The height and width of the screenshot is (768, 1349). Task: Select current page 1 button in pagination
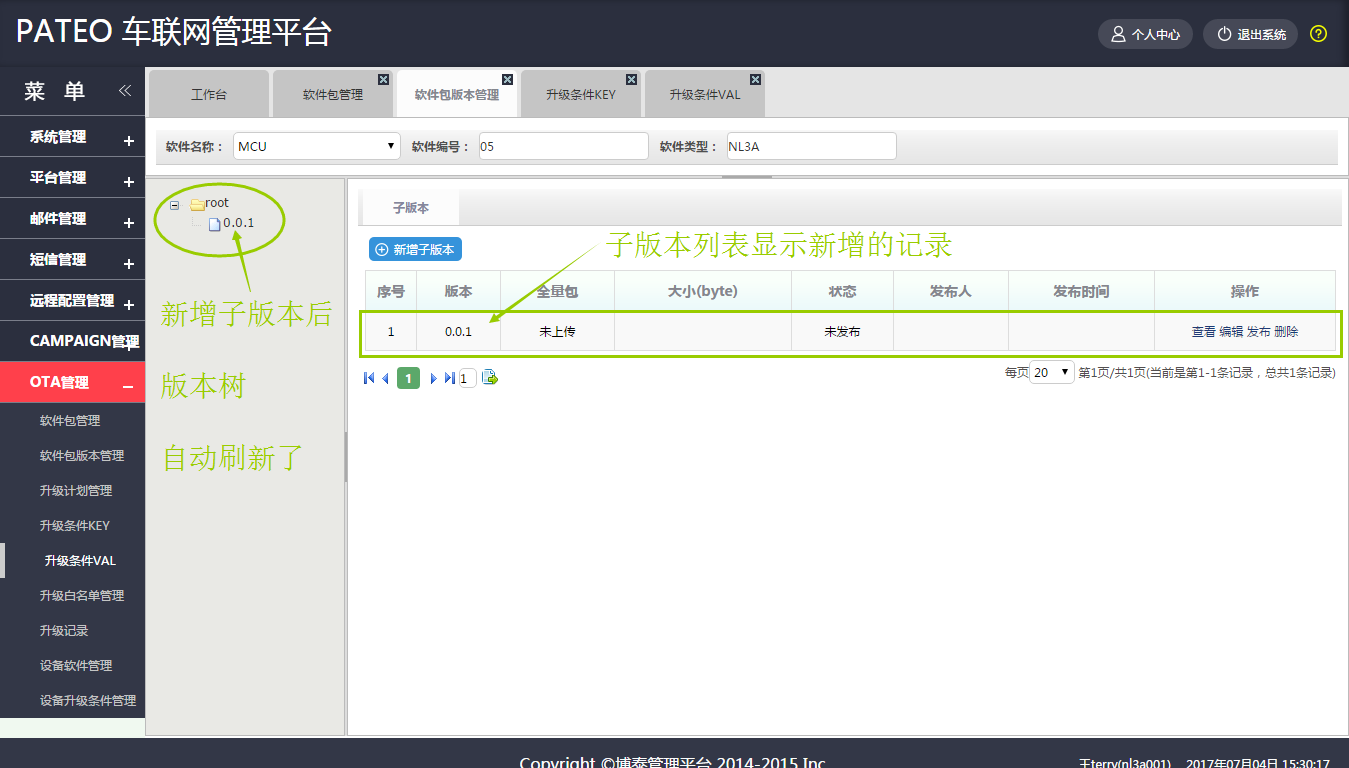pyautogui.click(x=408, y=377)
